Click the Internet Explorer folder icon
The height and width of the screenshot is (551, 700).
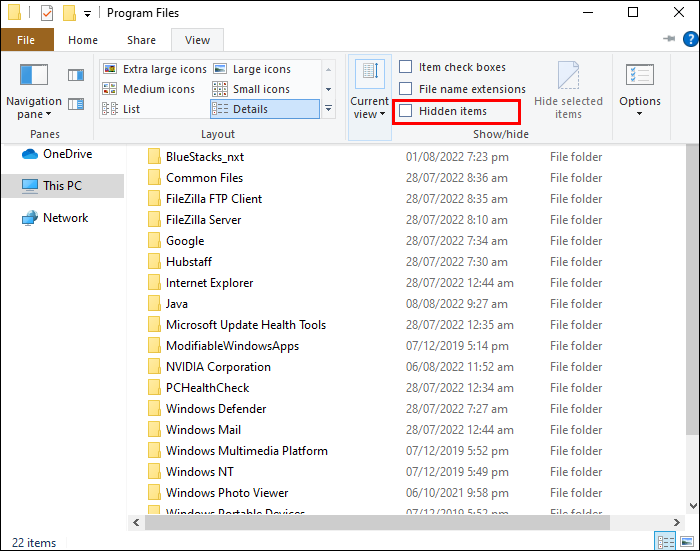[x=154, y=283]
